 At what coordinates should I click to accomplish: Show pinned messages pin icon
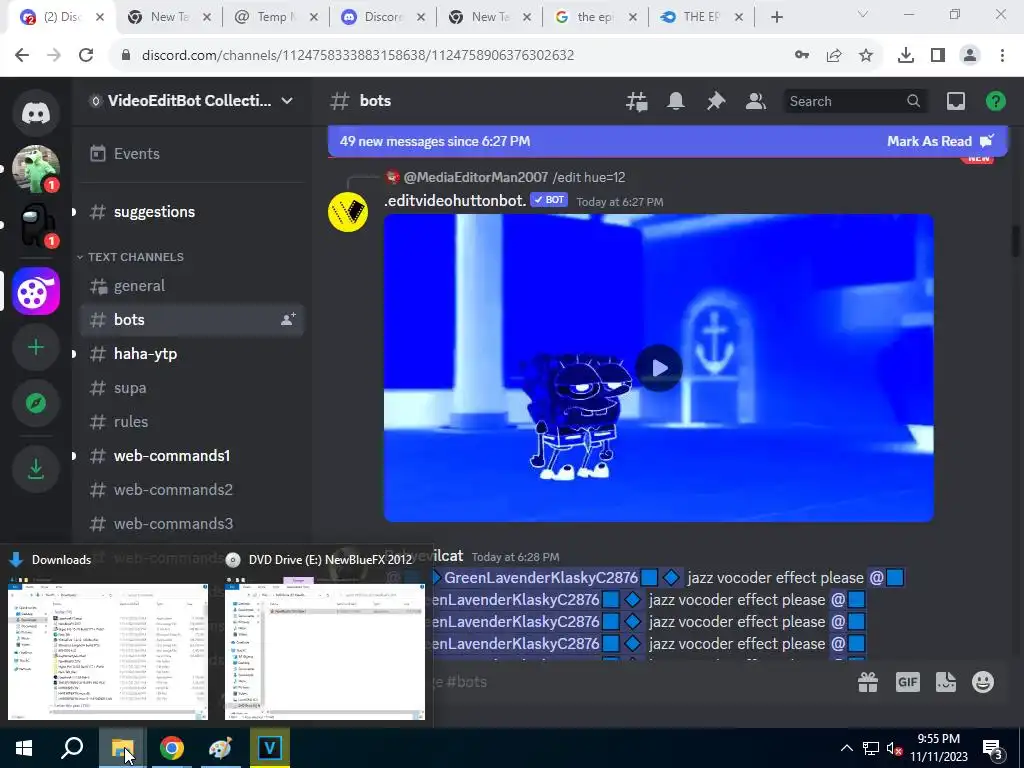click(x=716, y=101)
